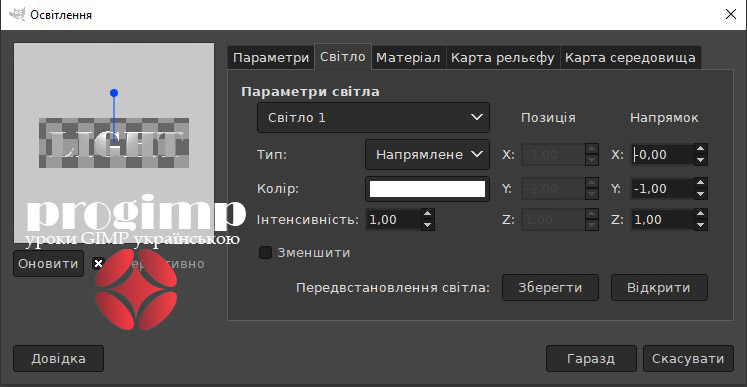Decrease Напрямок Z with the down arrow
Viewport: 747px width, 387px height.
[700, 225]
